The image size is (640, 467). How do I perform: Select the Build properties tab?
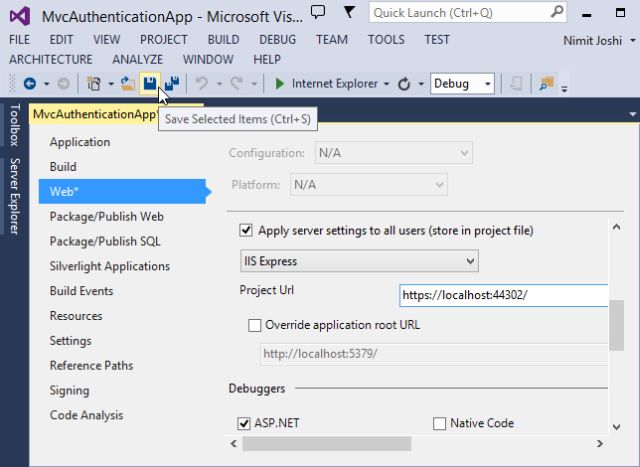(x=63, y=167)
